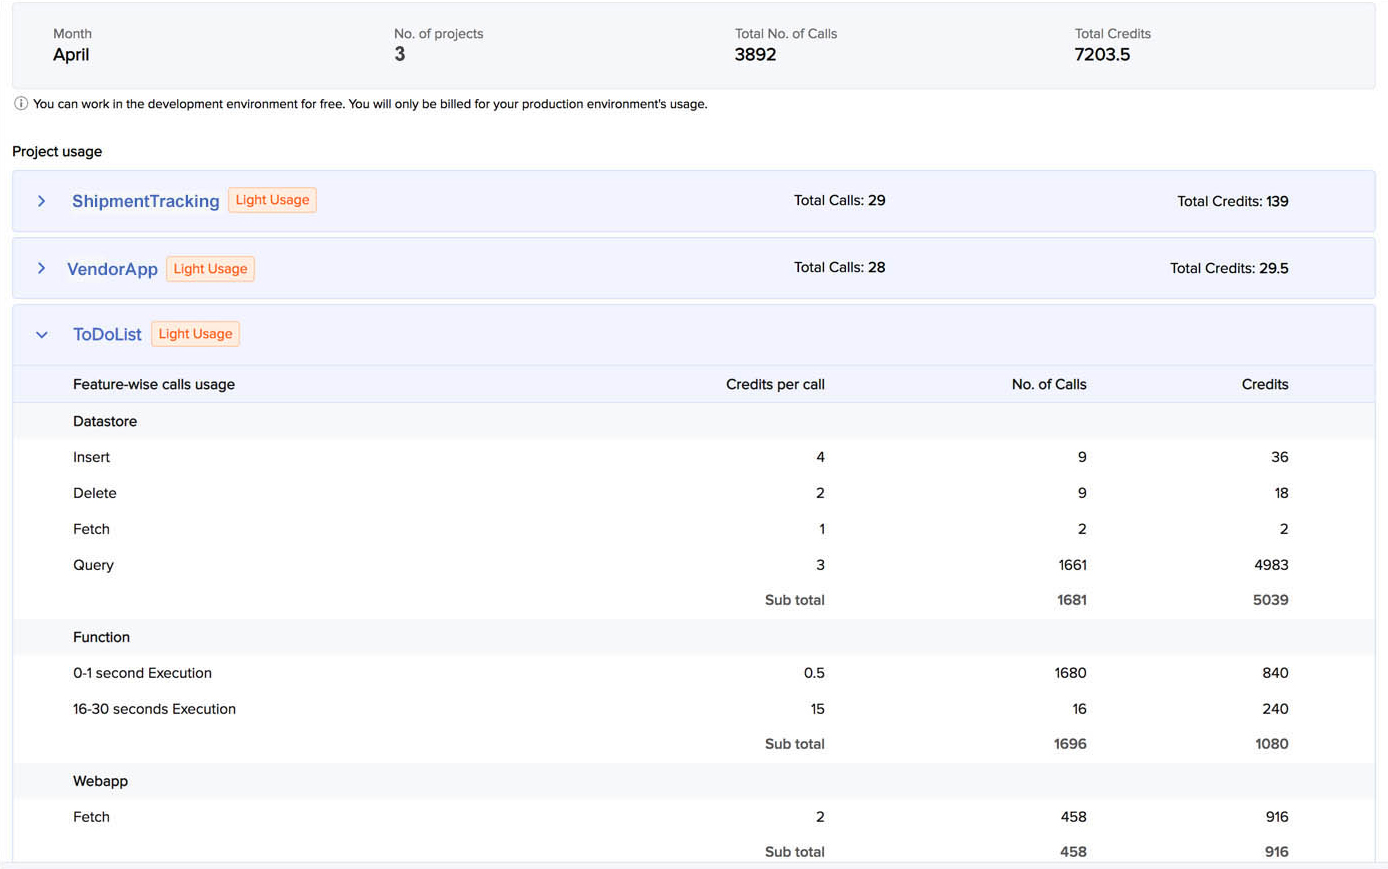Click the VendorApp chevron icon
Viewport: 1388px width, 869px height.
point(40,268)
